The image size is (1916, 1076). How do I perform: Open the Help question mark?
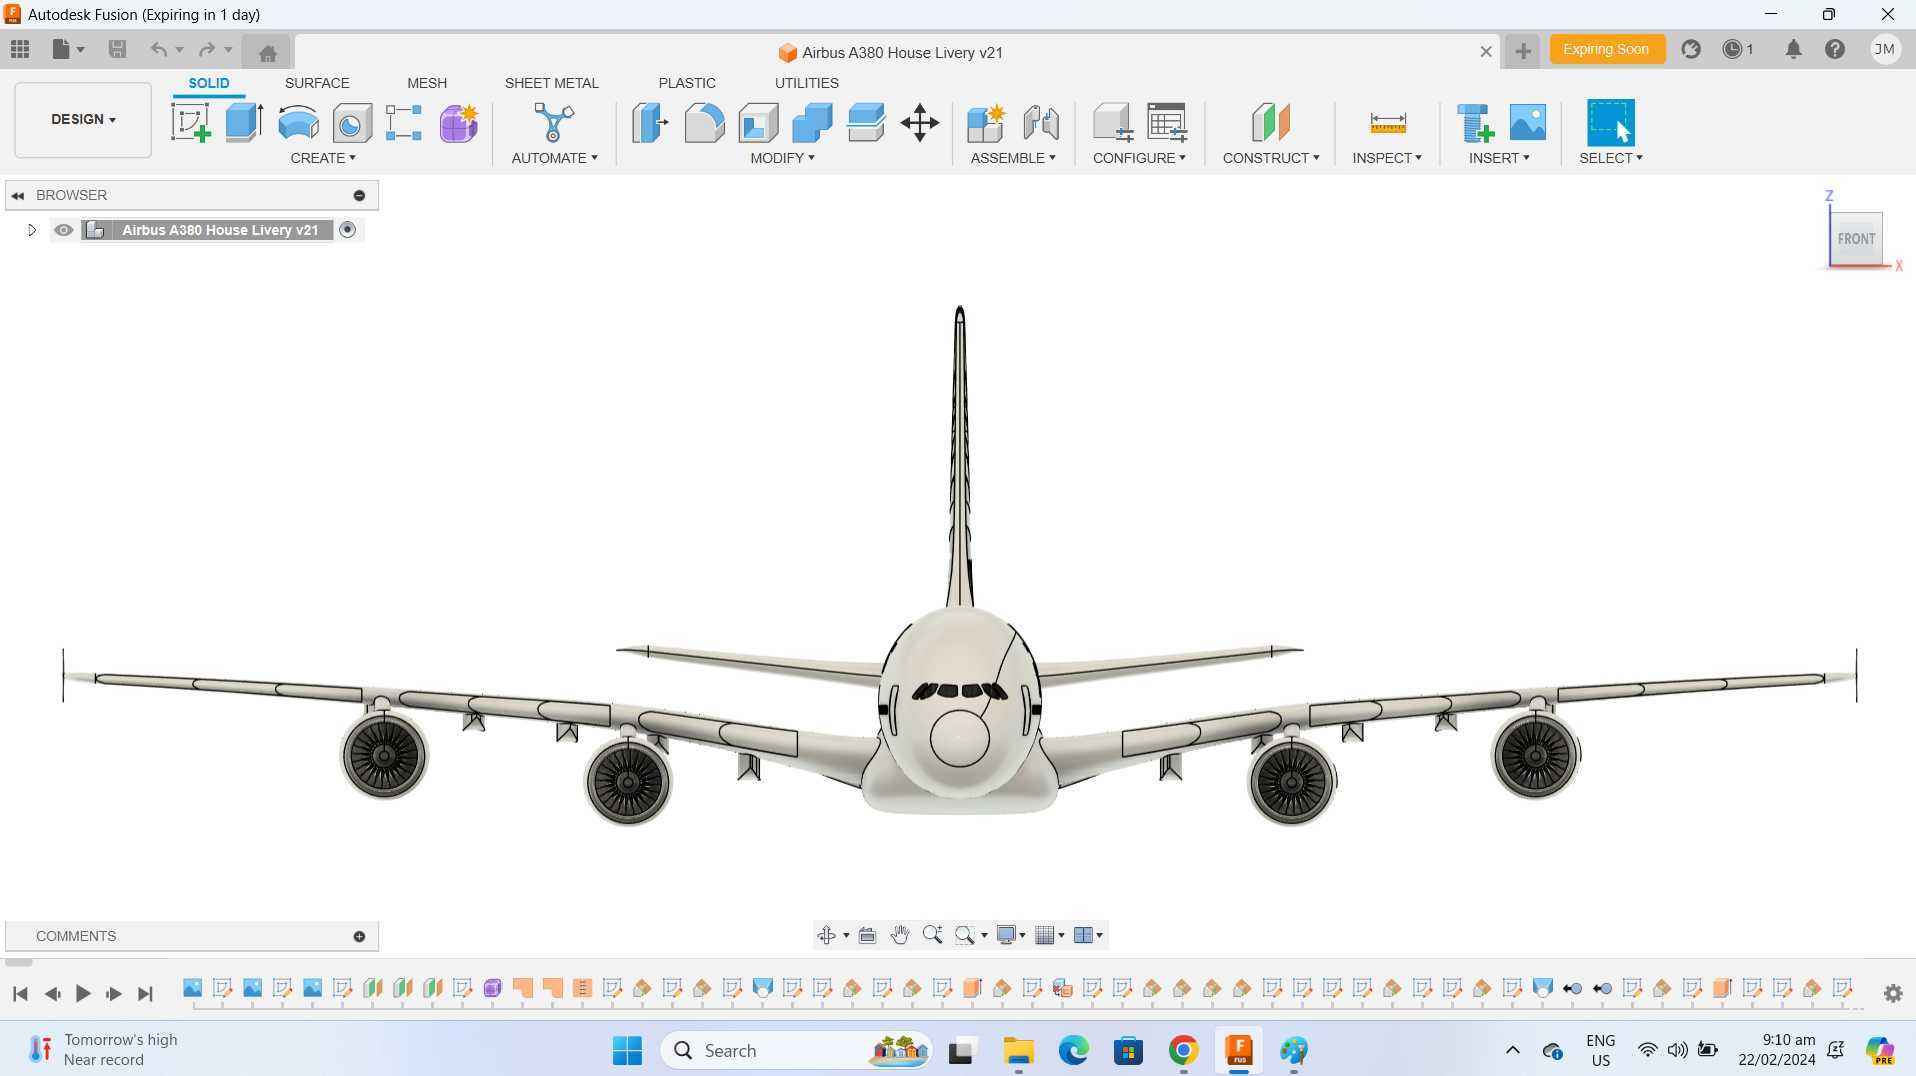[x=1835, y=49]
